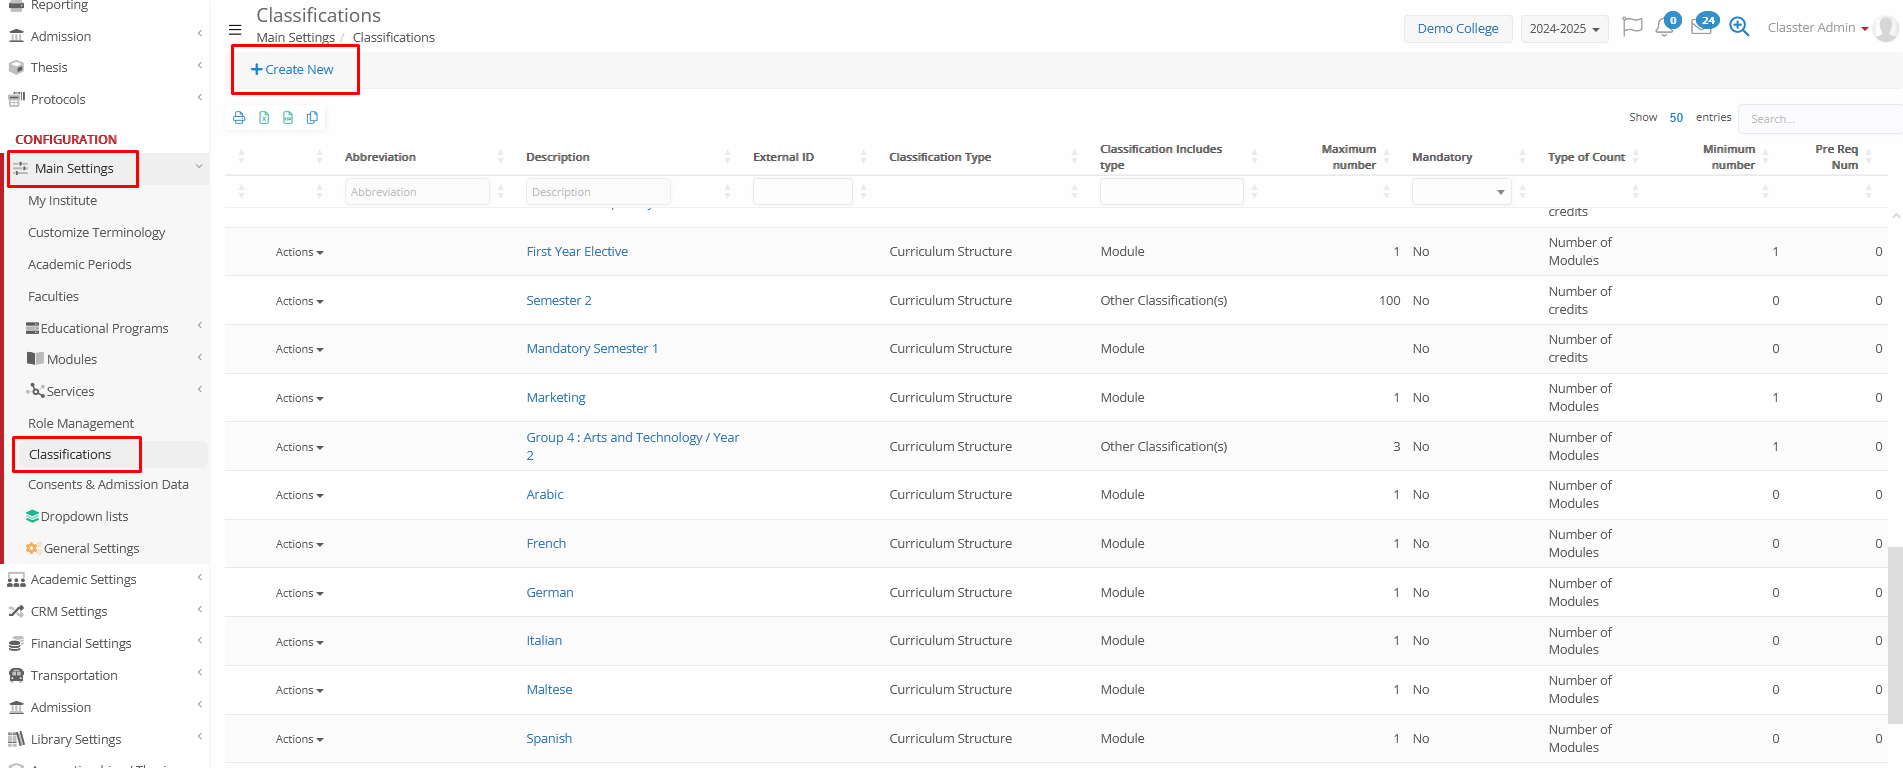Toggle the hamburger sidebar menu
Screen dimensions: 1903x768
235,29
